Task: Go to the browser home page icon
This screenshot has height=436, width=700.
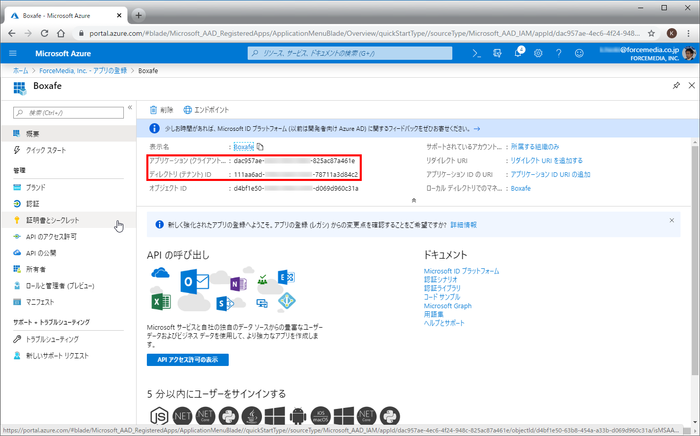Action: [61, 33]
